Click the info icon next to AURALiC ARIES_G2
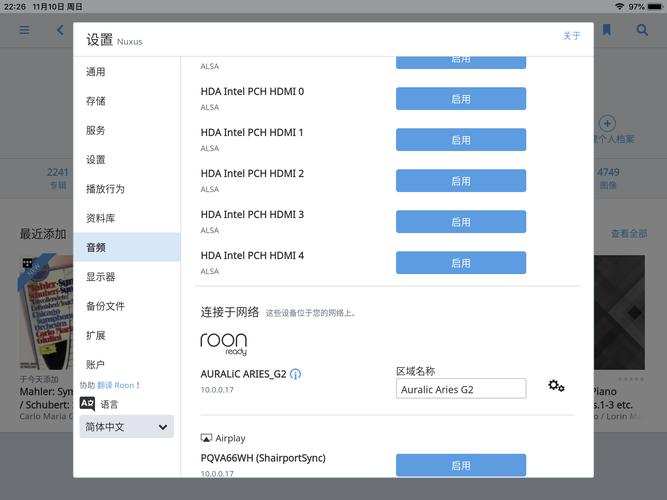The width and height of the screenshot is (667, 500). [x=295, y=374]
